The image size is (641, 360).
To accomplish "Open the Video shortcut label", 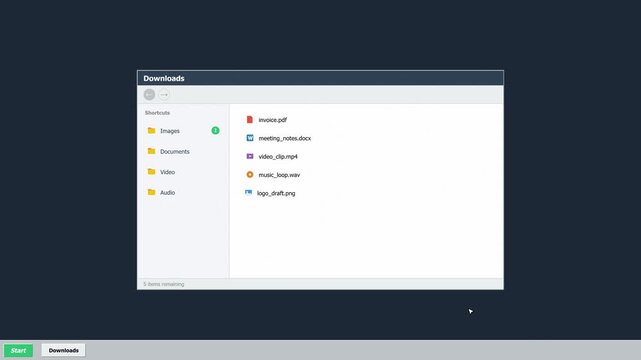I will [x=167, y=172].
